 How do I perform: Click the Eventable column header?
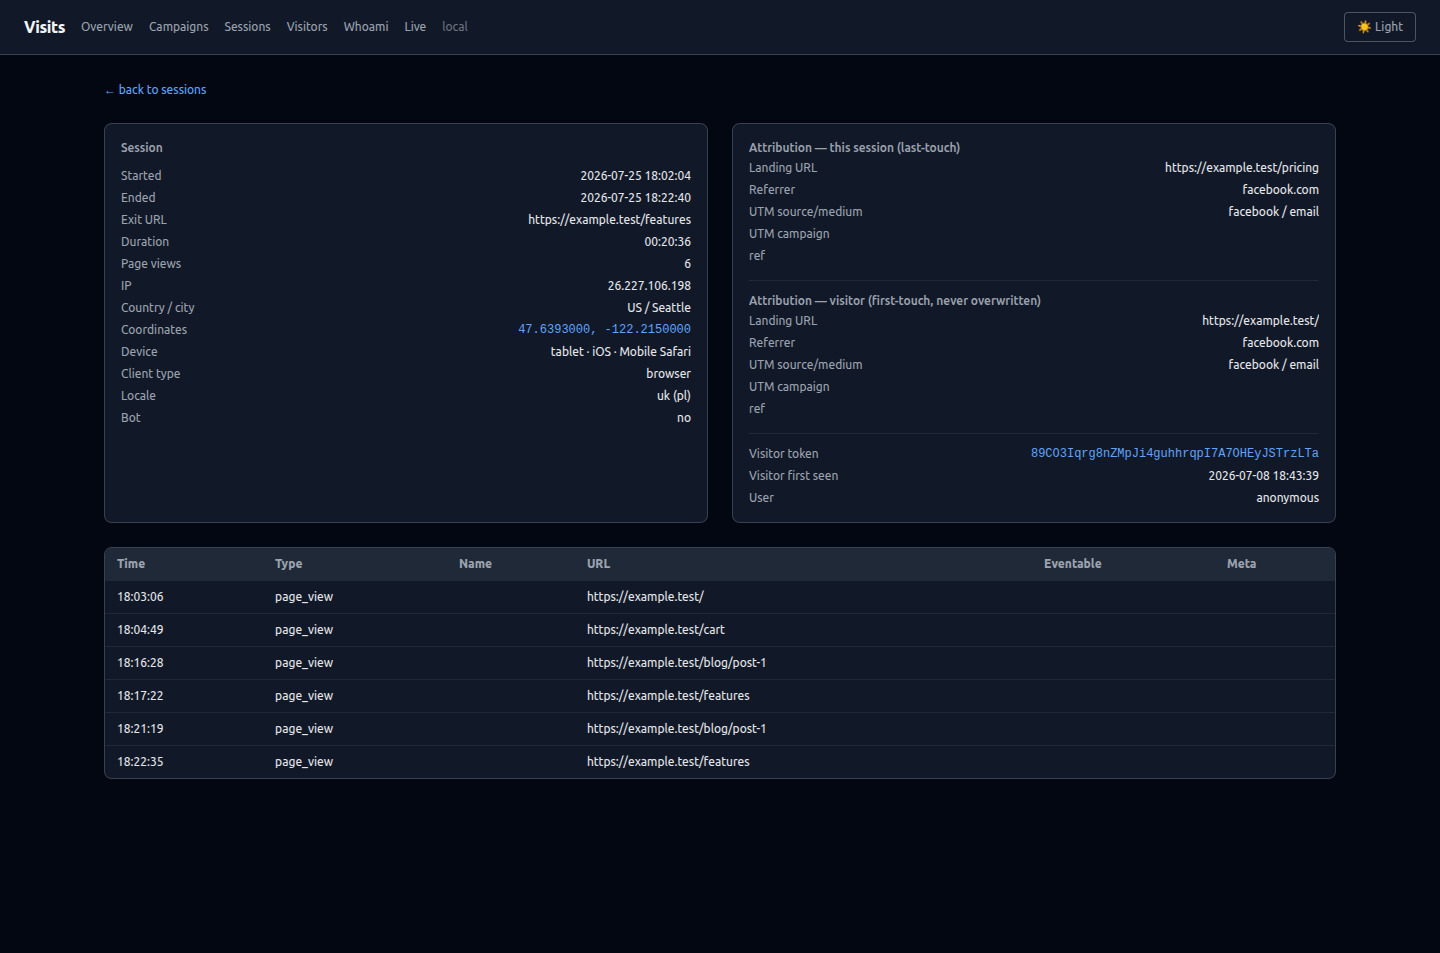pyautogui.click(x=1073, y=564)
